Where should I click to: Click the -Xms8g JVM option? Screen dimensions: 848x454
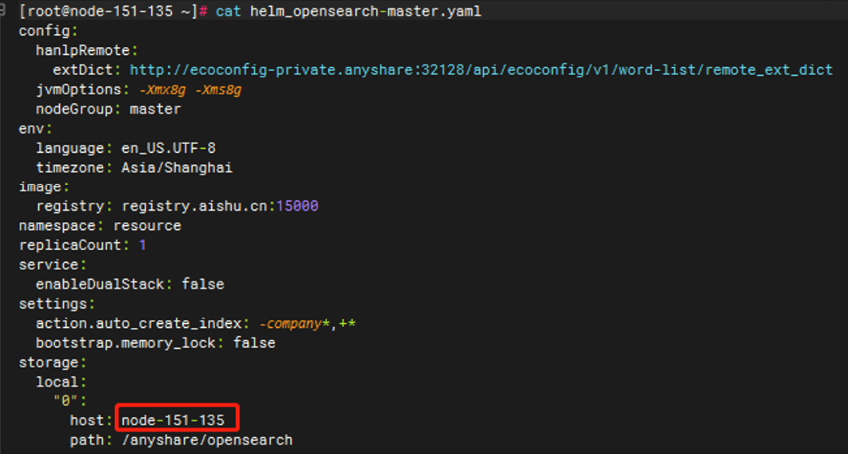click(x=218, y=90)
